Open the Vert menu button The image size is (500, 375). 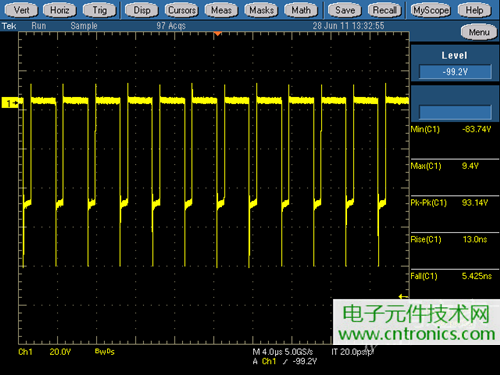pos(21,10)
